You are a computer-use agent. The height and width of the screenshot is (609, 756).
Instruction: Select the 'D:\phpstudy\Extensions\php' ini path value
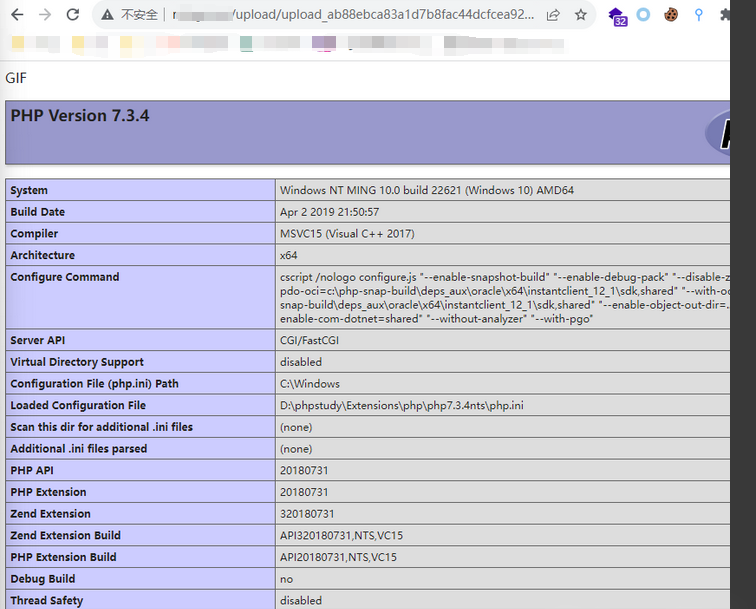tap(402, 406)
